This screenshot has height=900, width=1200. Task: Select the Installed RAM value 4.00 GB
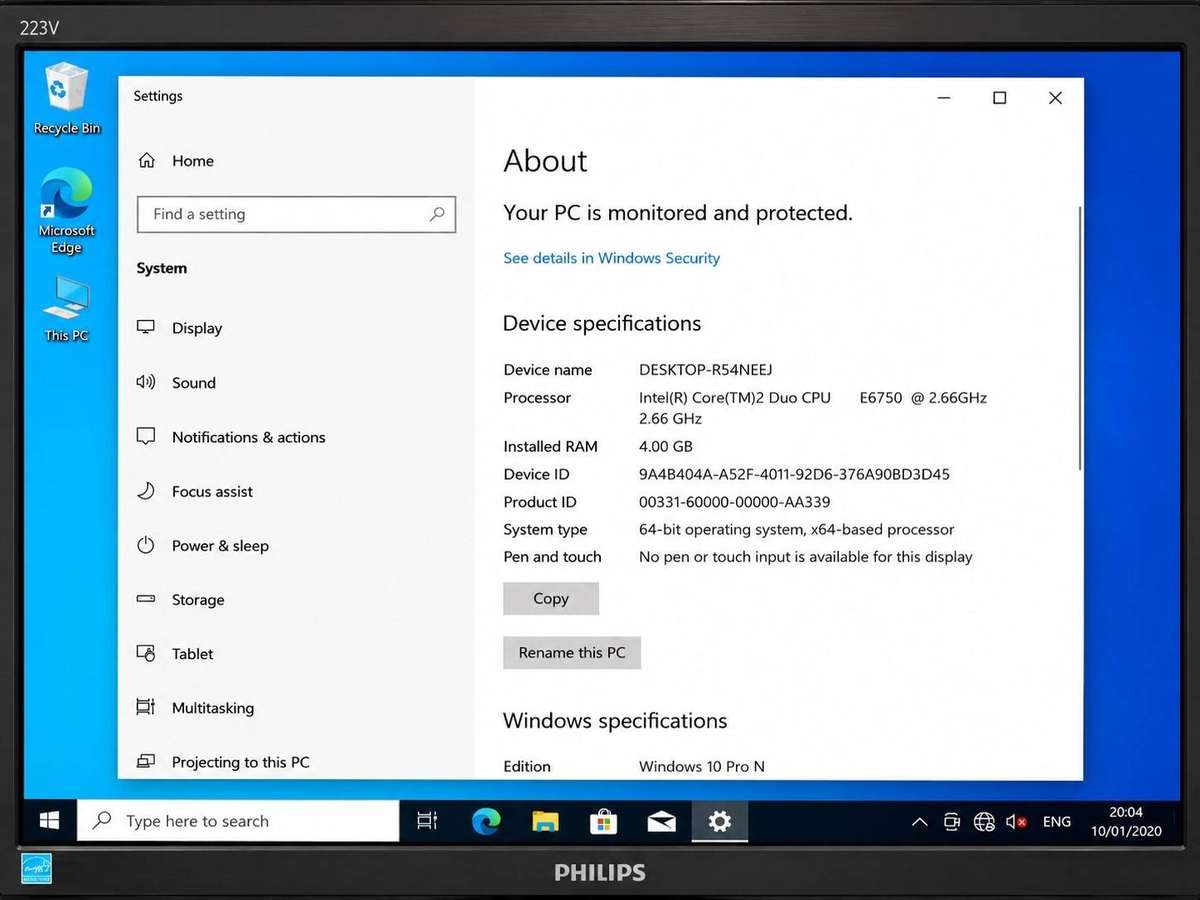[x=666, y=446]
